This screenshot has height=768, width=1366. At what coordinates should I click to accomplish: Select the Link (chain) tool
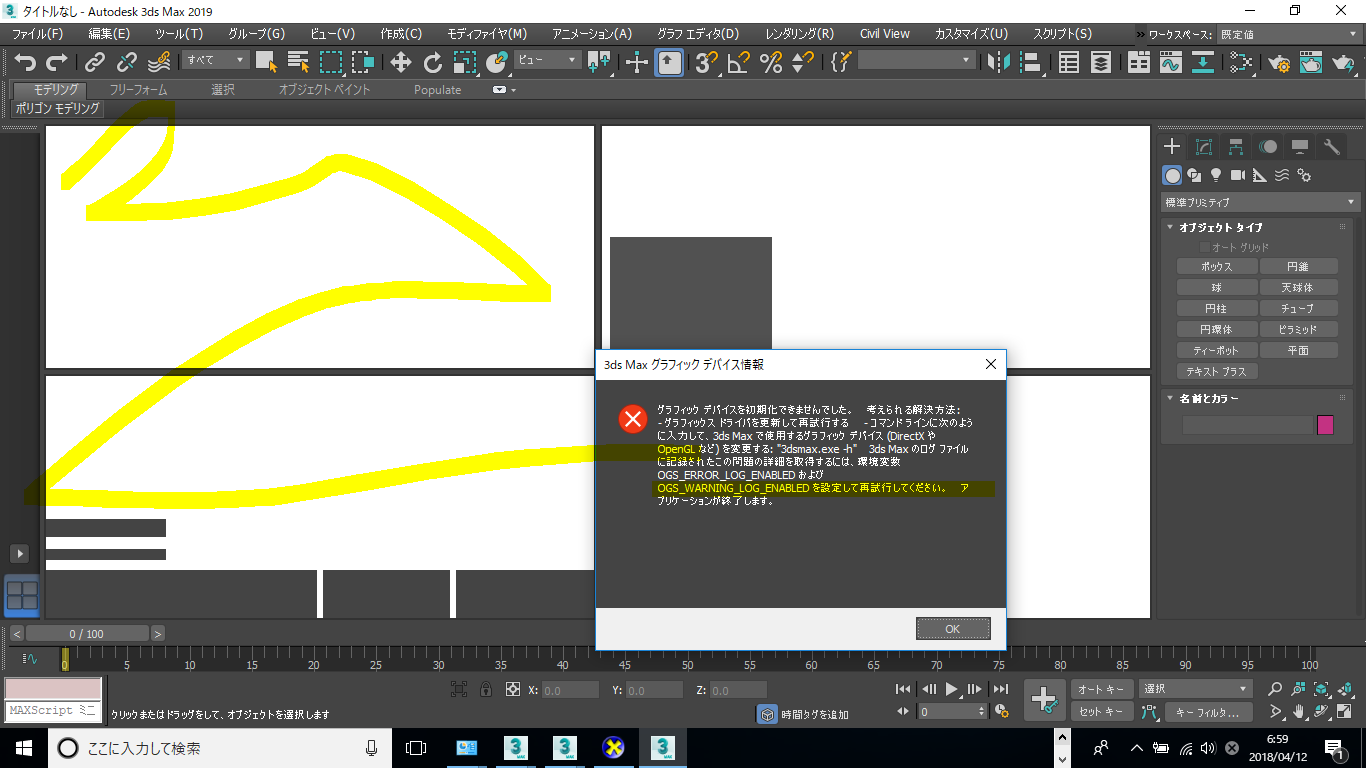pyautogui.click(x=95, y=62)
